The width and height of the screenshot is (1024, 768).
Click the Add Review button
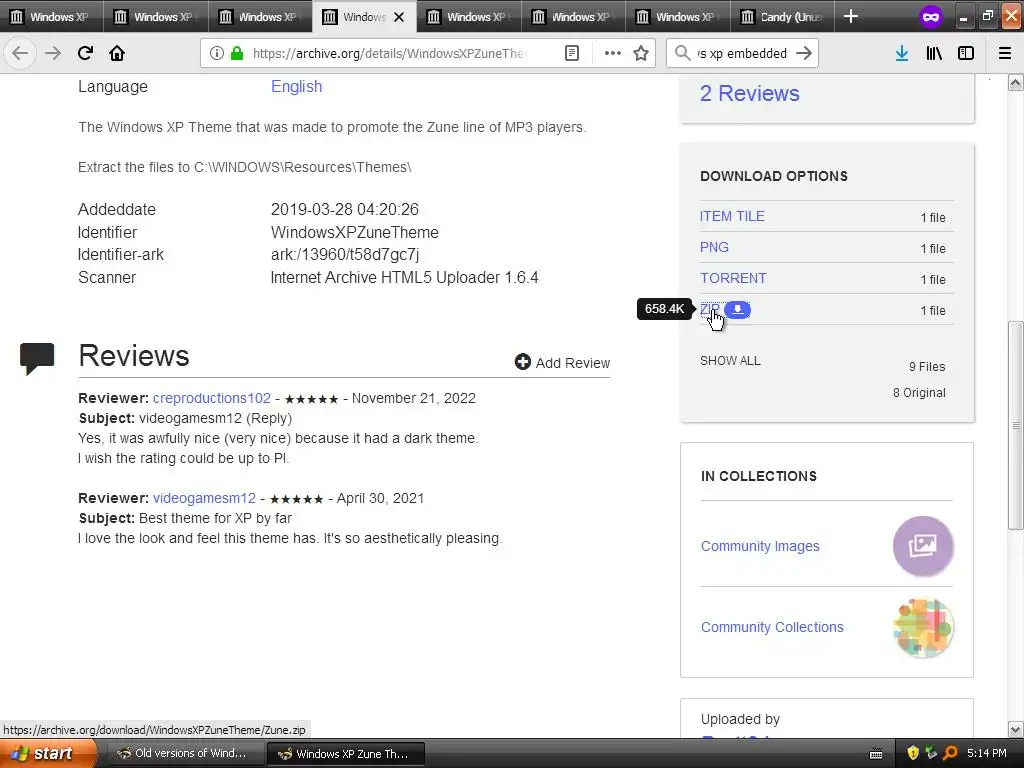pyautogui.click(x=562, y=362)
